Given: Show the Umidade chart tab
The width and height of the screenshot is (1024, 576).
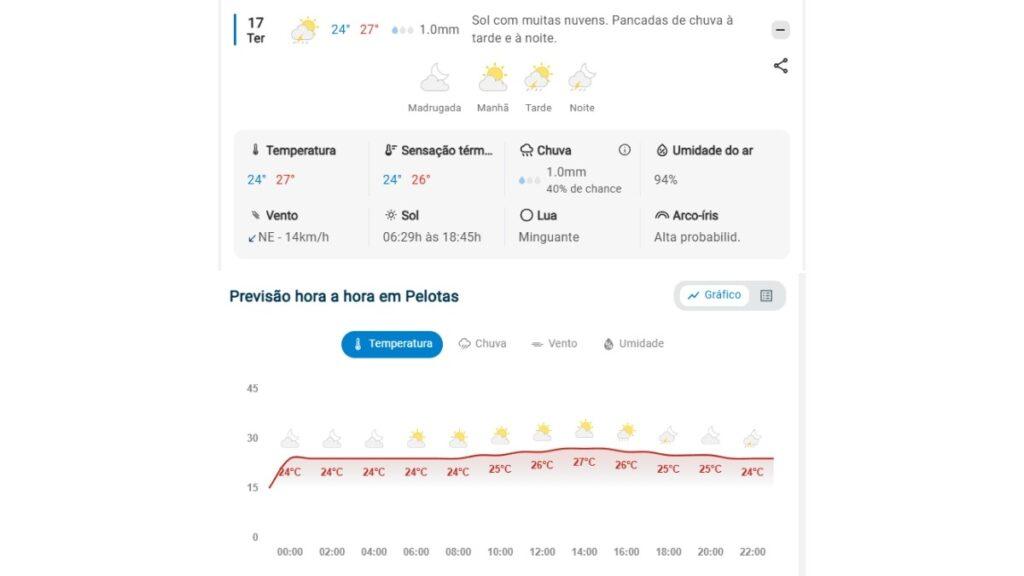Looking at the screenshot, I should [x=633, y=344].
